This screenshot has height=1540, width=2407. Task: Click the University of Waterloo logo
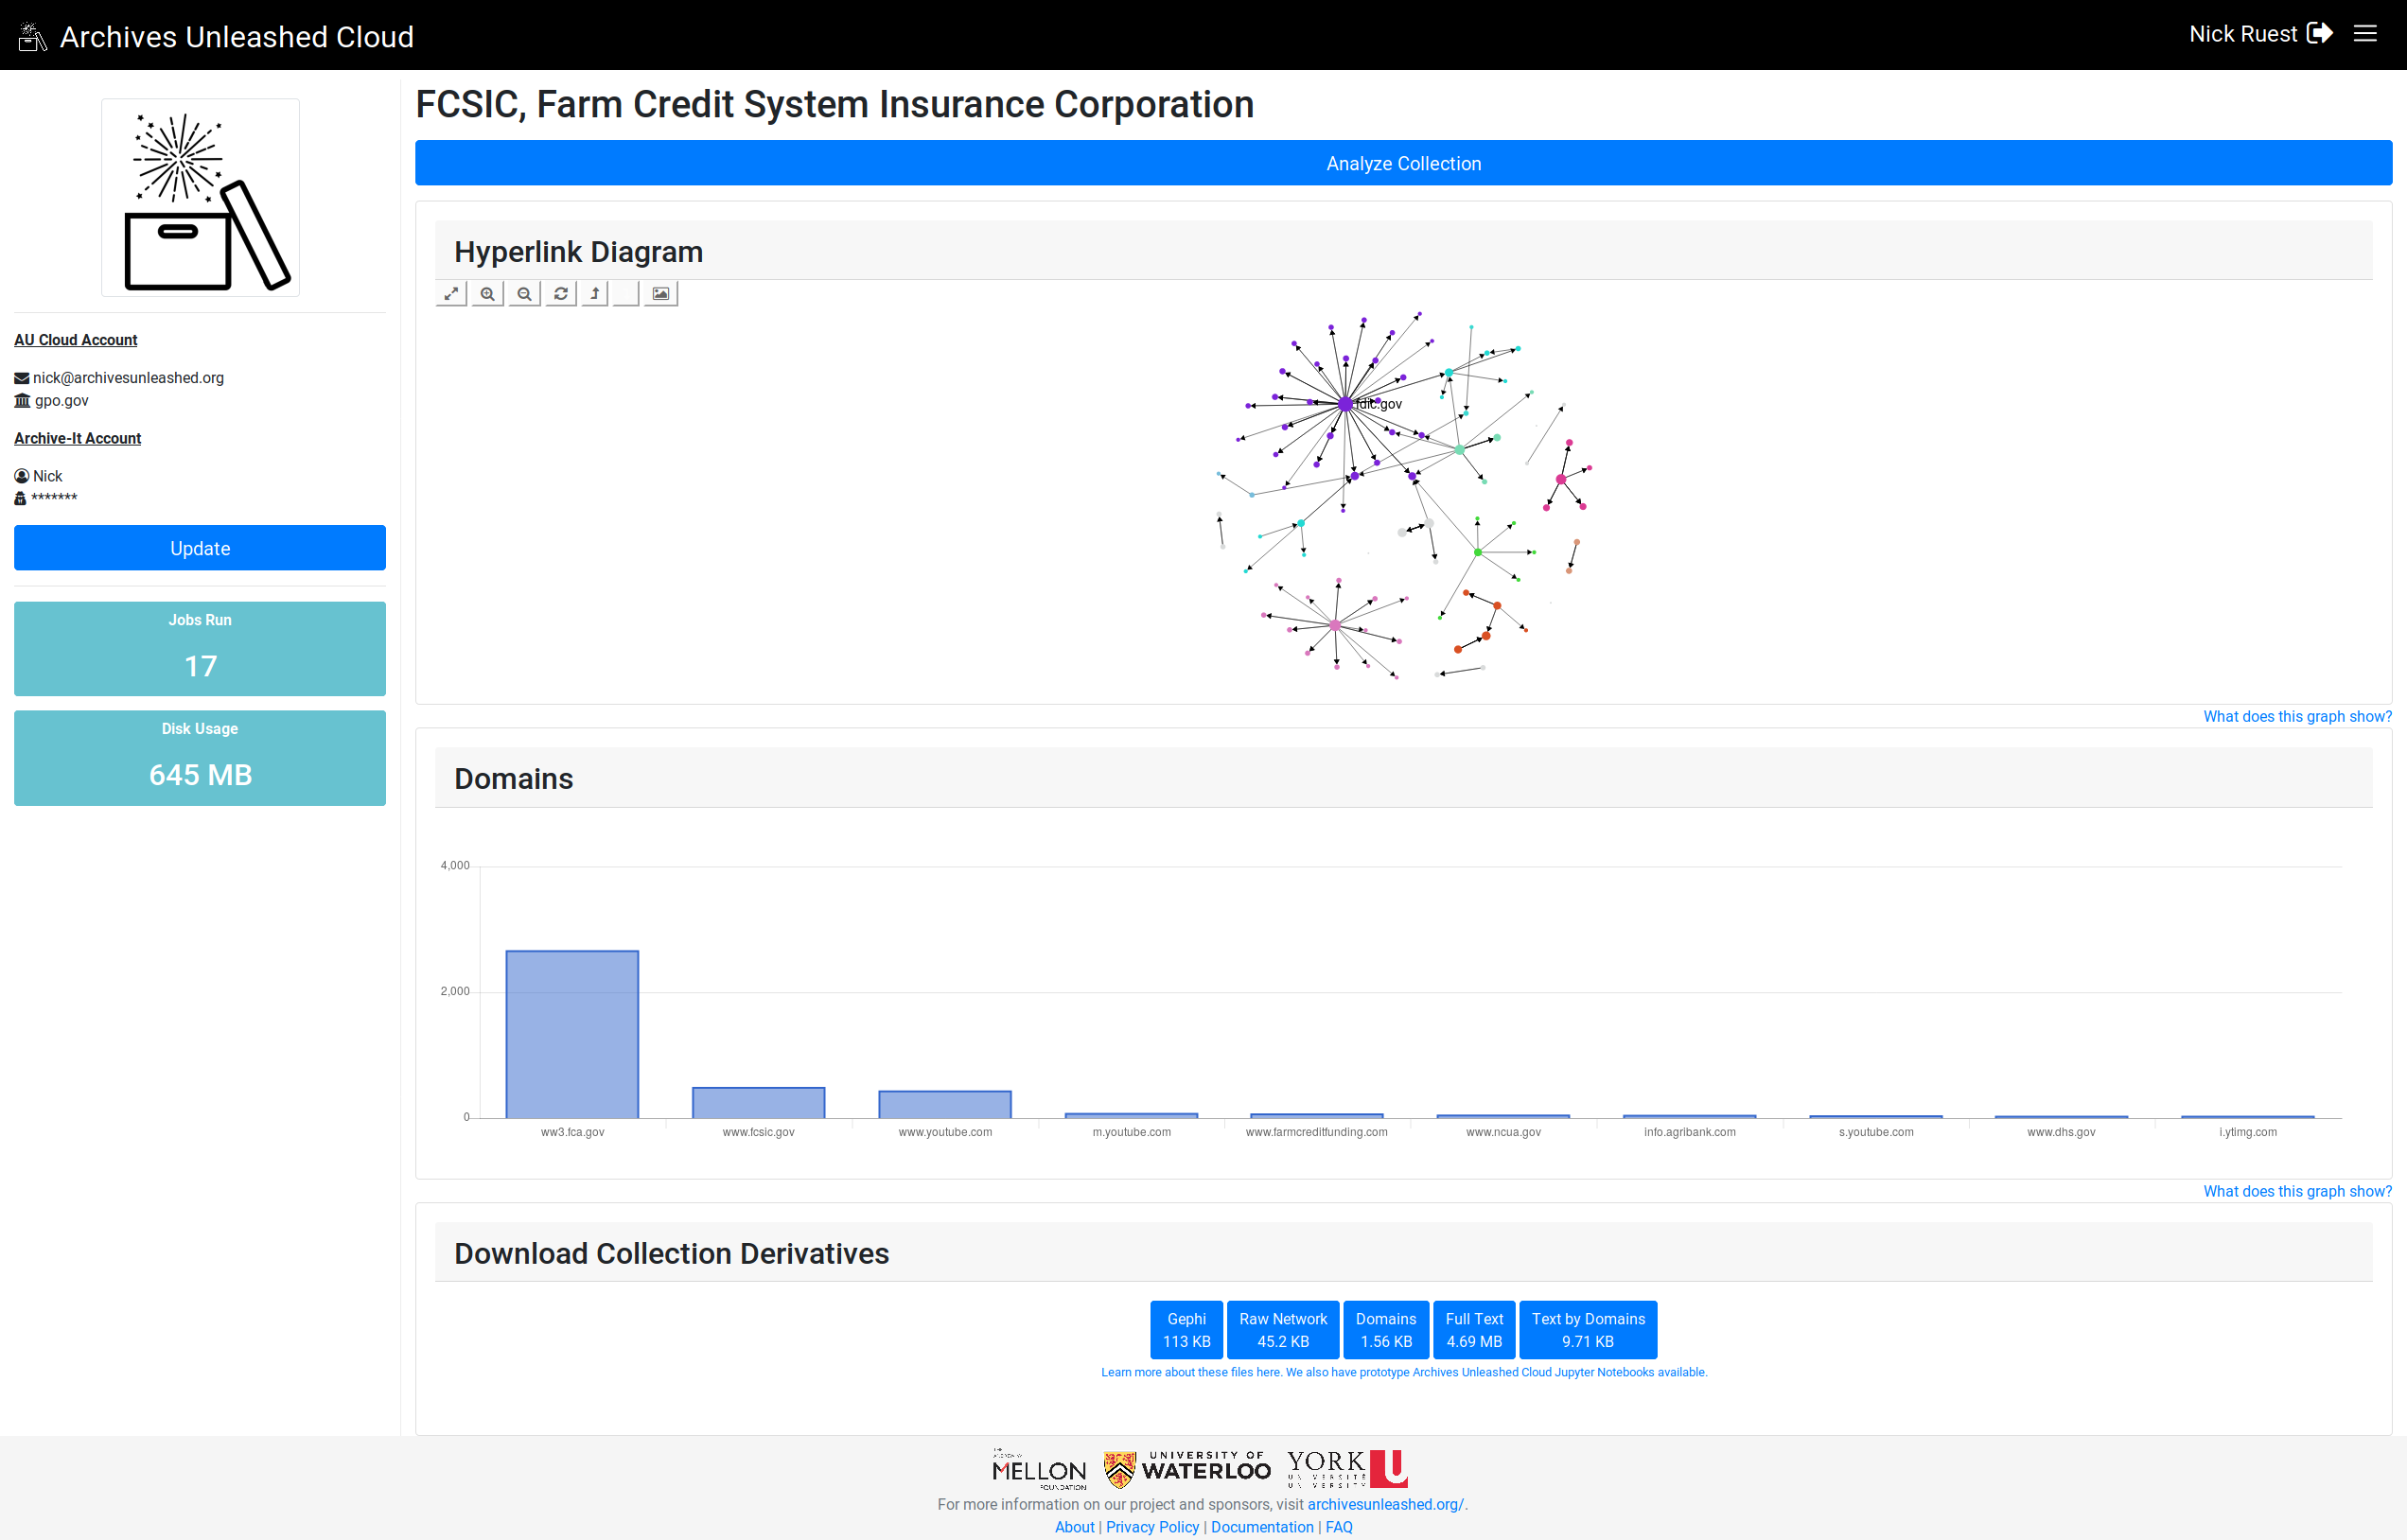1187,1468
